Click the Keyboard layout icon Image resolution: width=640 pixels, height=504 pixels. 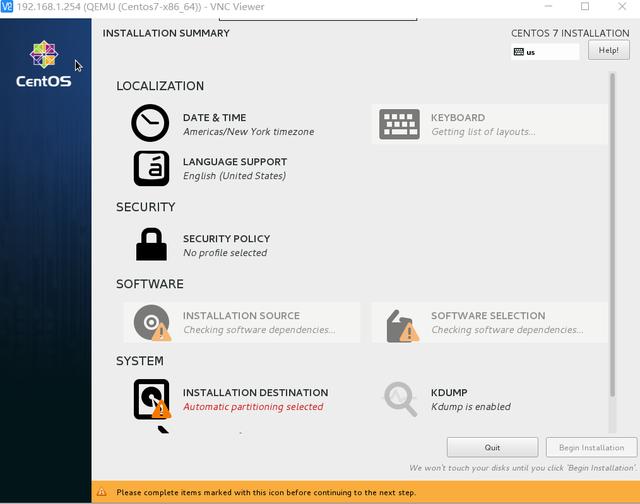point(399,124)
